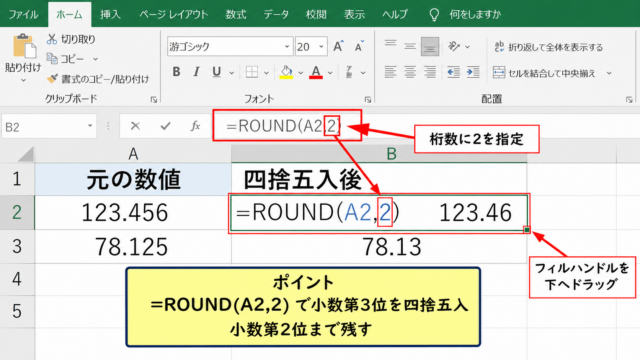
Task: Apply the yellow fill color bucket
Action: click(286, 72)
